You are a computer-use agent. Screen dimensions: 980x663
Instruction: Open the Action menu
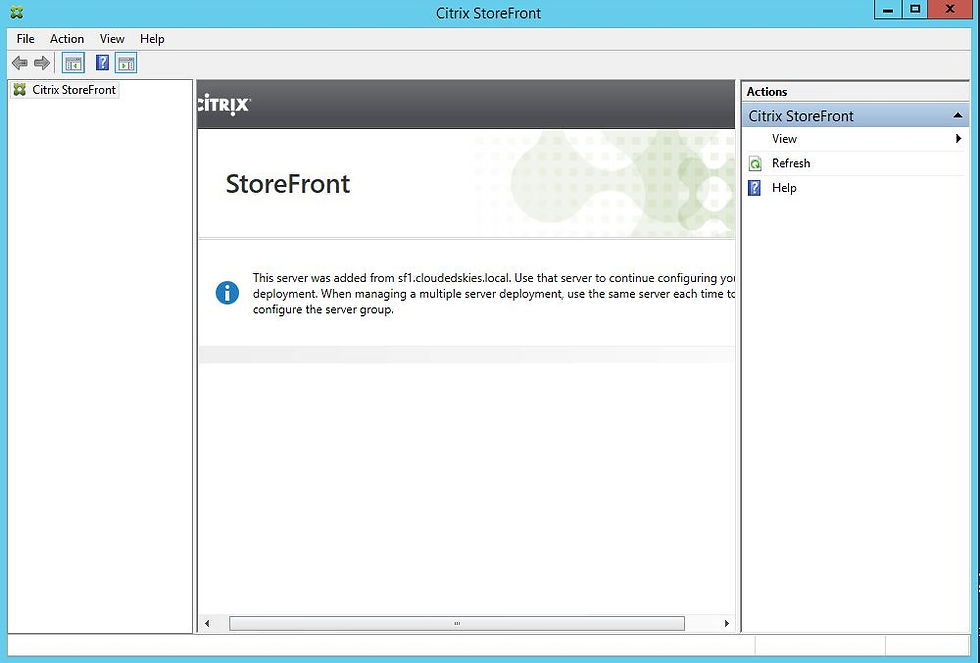67,39
